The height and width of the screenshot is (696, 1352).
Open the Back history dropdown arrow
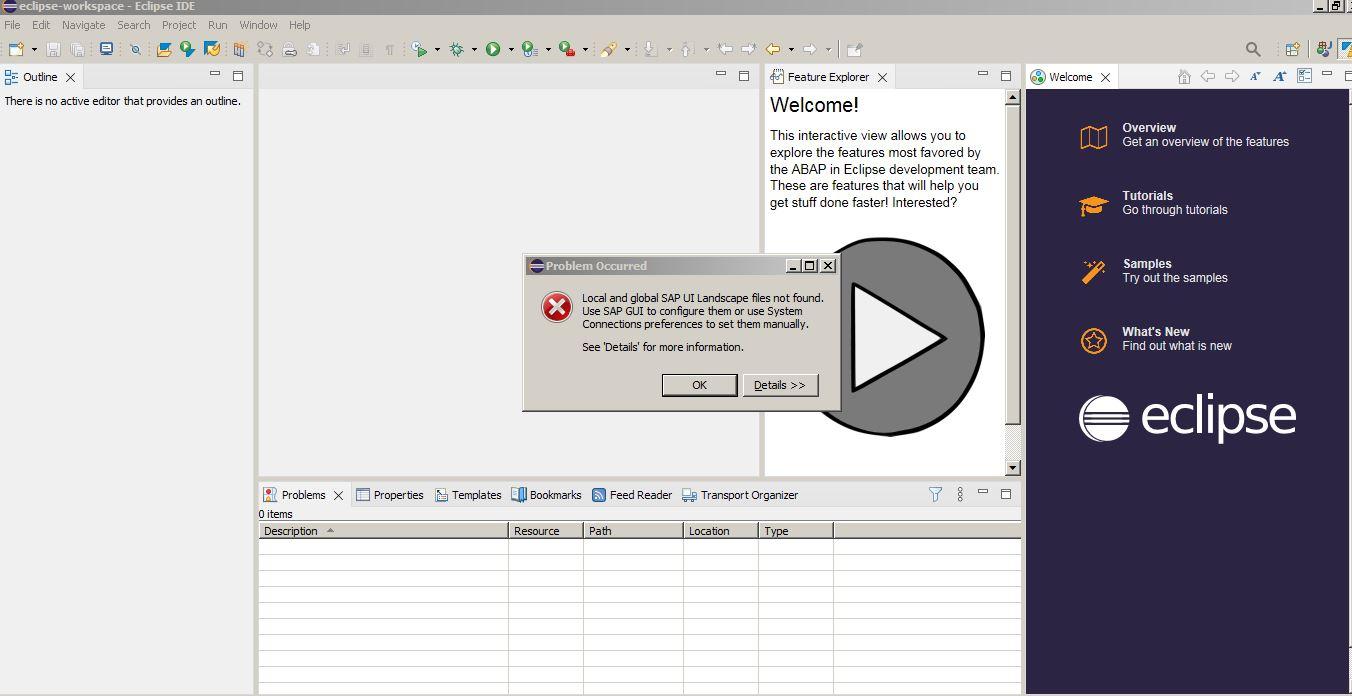pos(791,49)
